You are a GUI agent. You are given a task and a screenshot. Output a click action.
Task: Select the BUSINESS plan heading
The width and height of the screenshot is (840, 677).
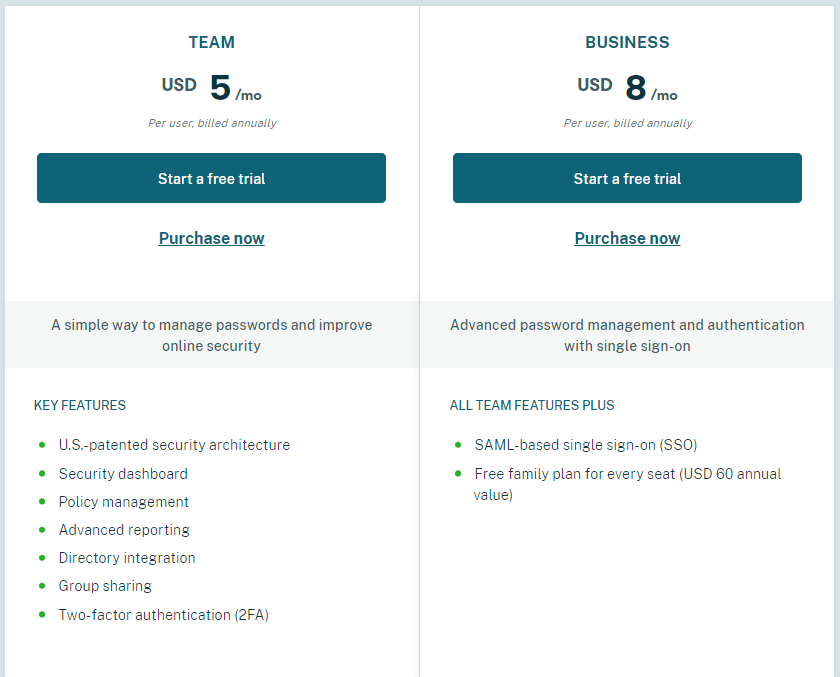(x=627, y=42)
